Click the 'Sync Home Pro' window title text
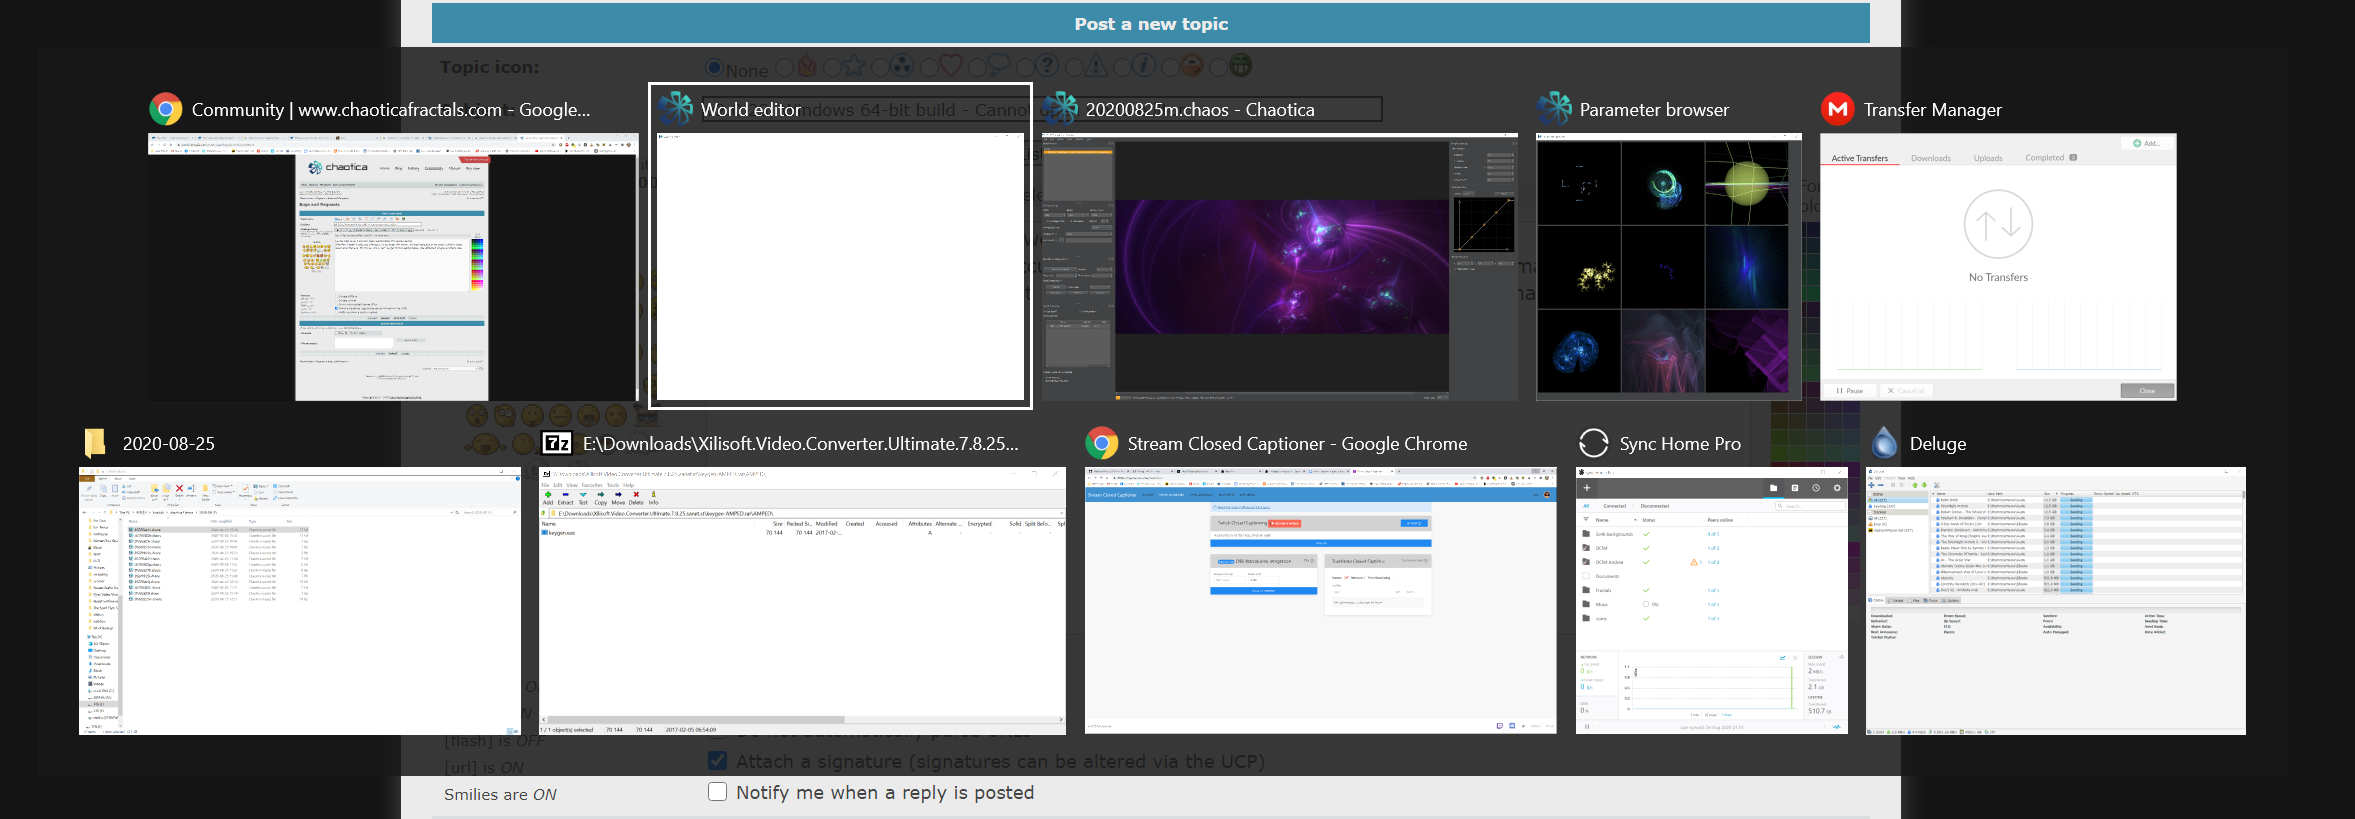 1680,444
